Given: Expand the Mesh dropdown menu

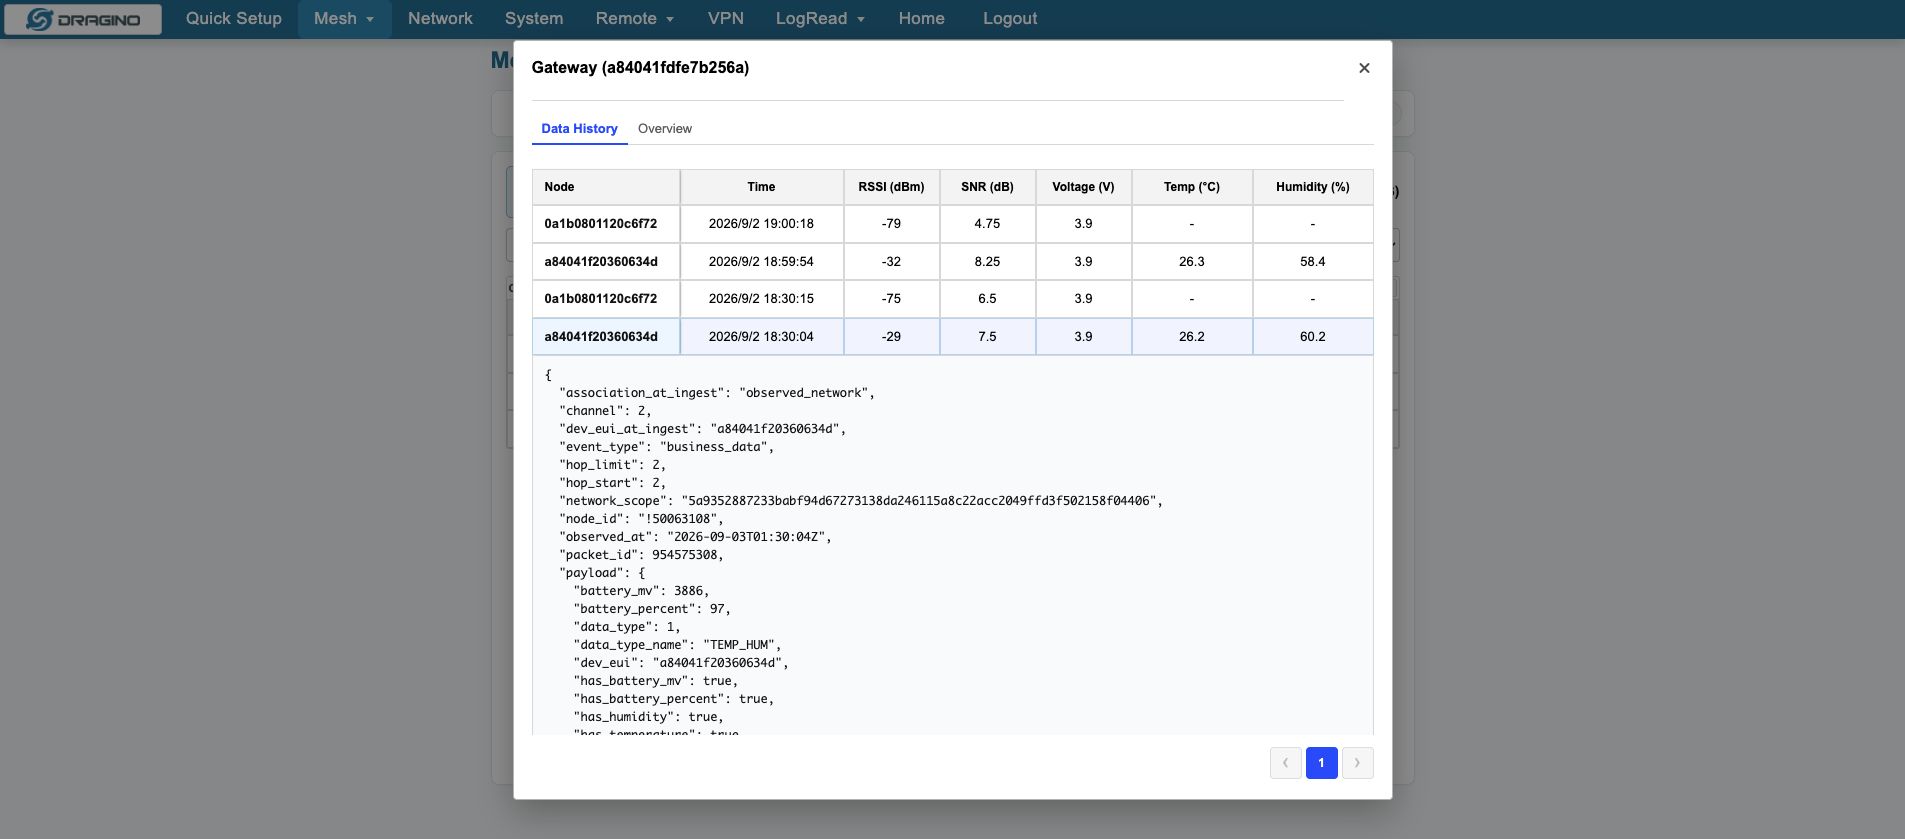Looking at the screenshot, I should (x=344, y=19).
